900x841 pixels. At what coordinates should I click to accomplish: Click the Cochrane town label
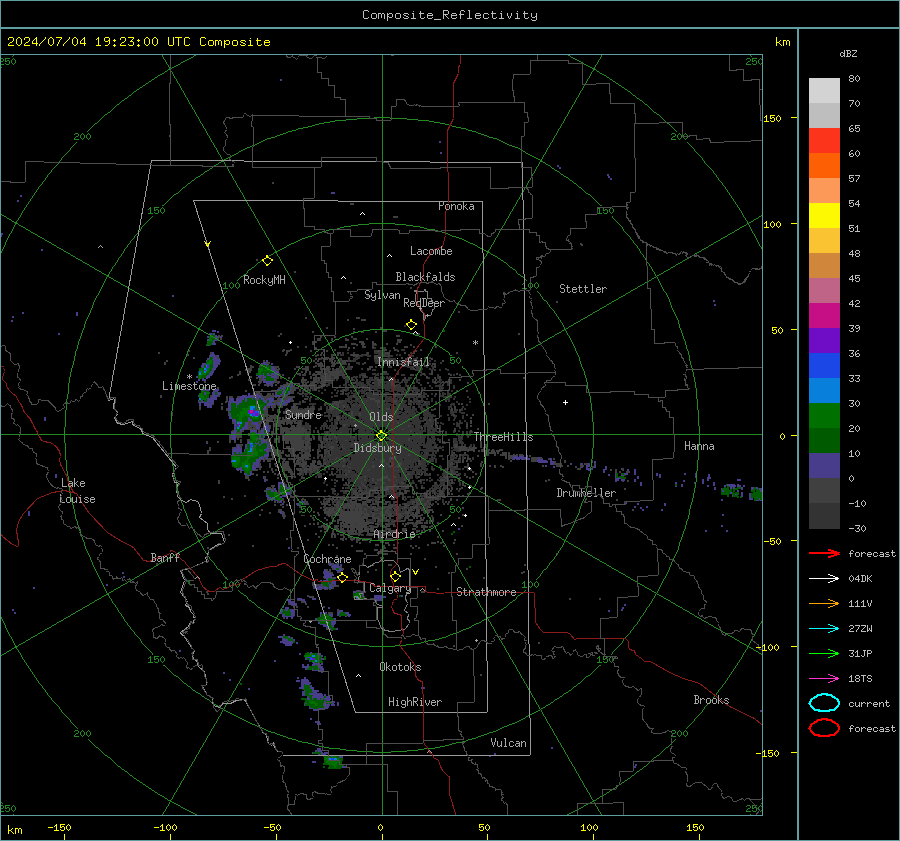coord(327,559)
